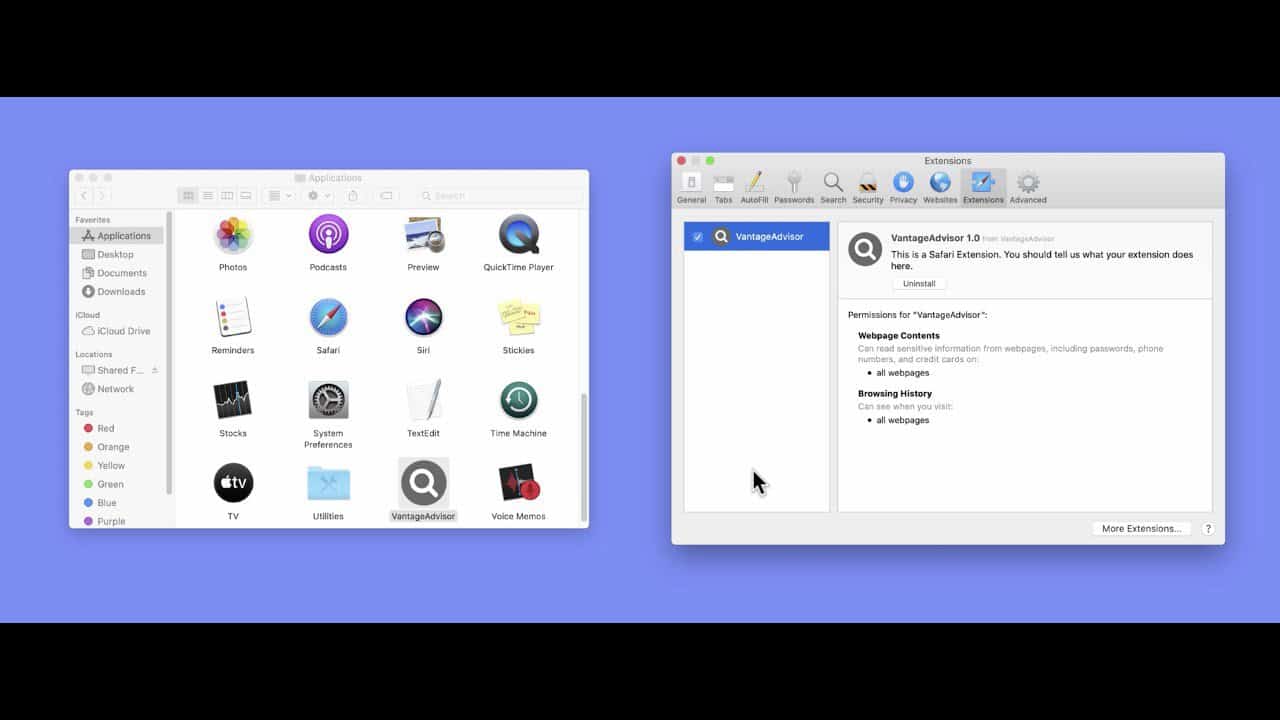Viewport: 1280px width, 720px height.
Task: Switch to the Extensions preferences tab
Action: click(983, 187)
